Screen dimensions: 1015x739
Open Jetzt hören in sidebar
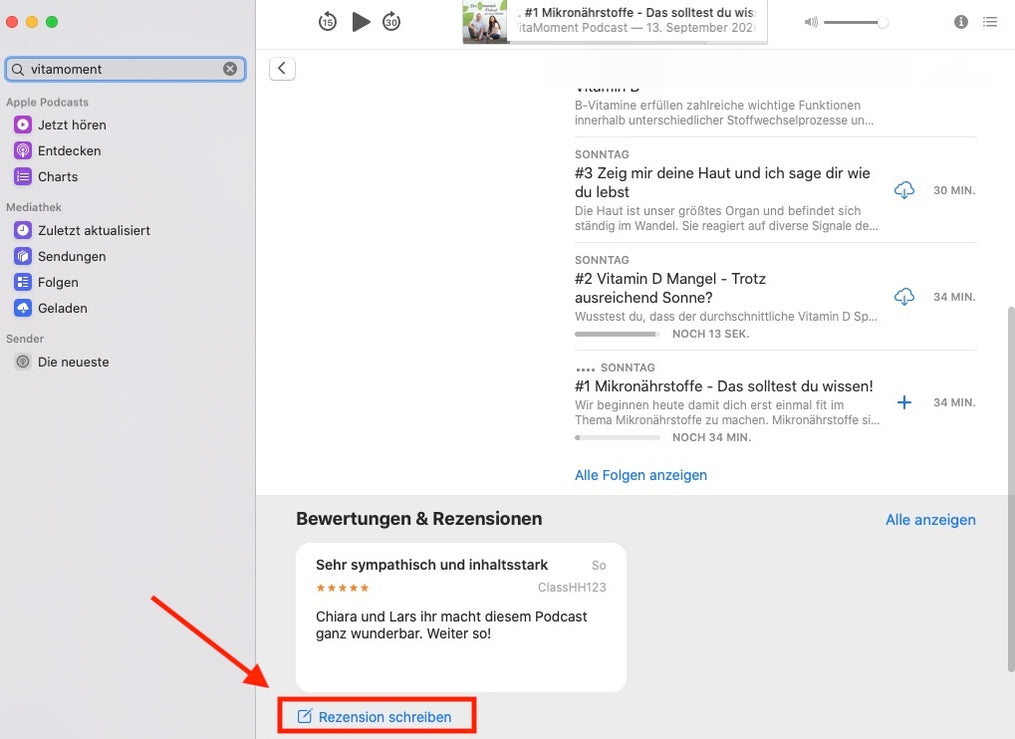(72, 125)
